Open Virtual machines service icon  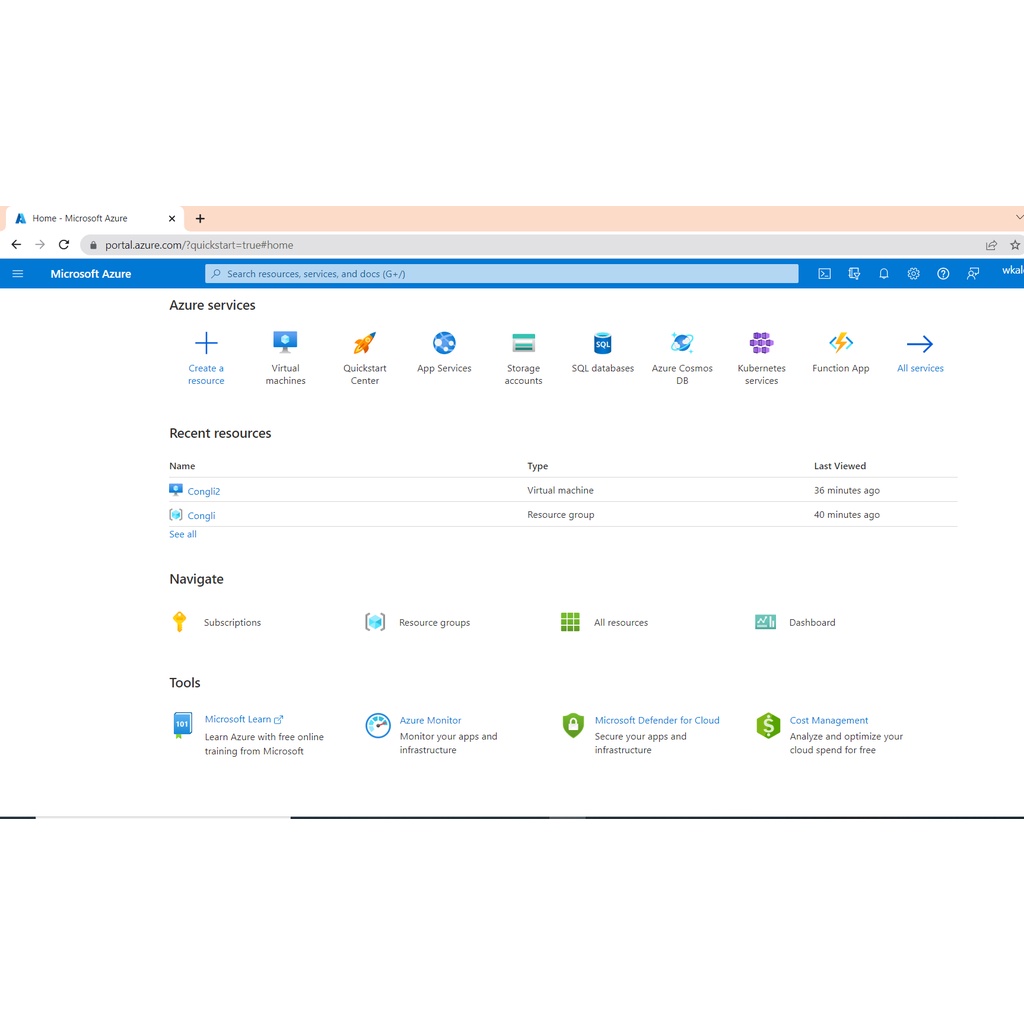(x=285, y=342)
